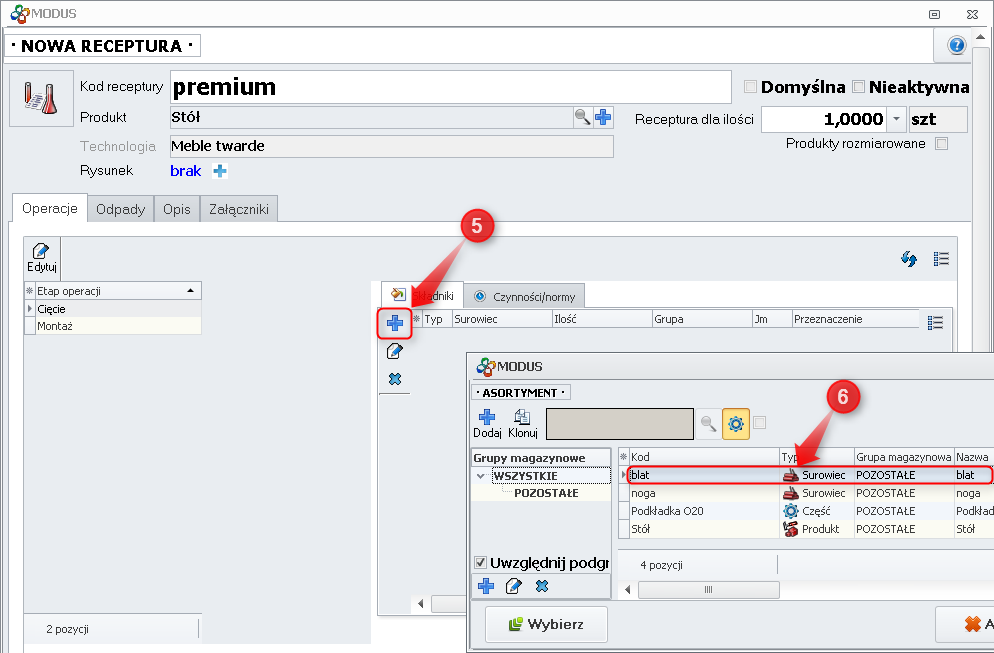Sort by the Etap operacji column header
Image resolution: width=994 pixels, height=653 pixels.
pos(112,291)
